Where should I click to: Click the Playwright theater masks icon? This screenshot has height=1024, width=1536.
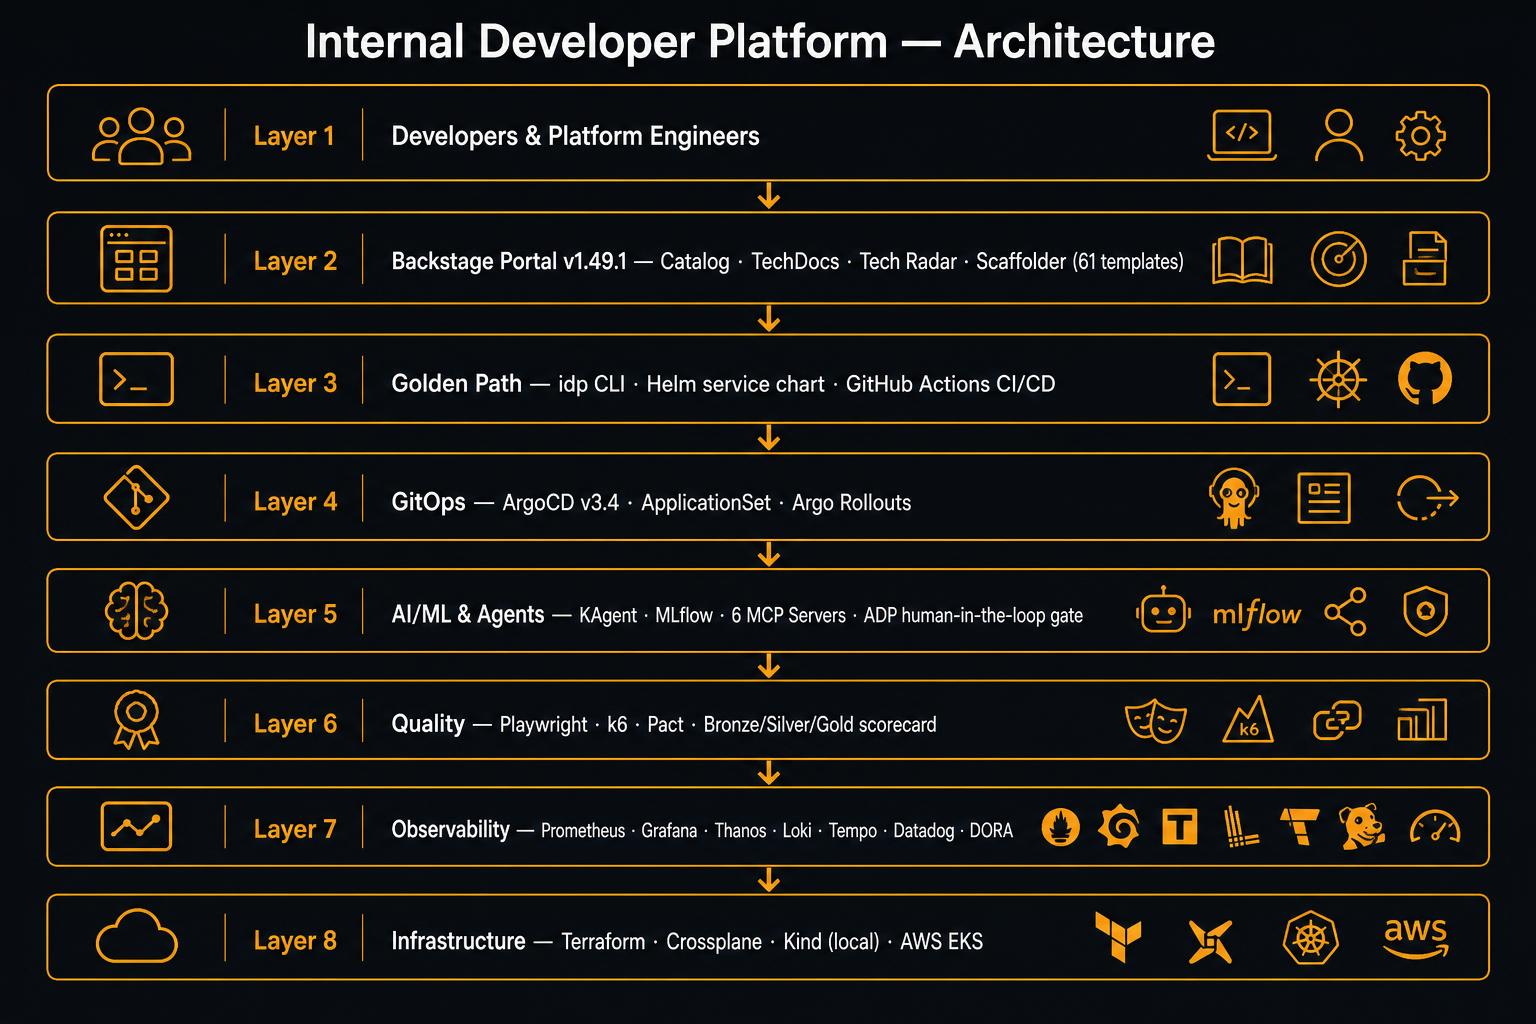point(1156,721)
